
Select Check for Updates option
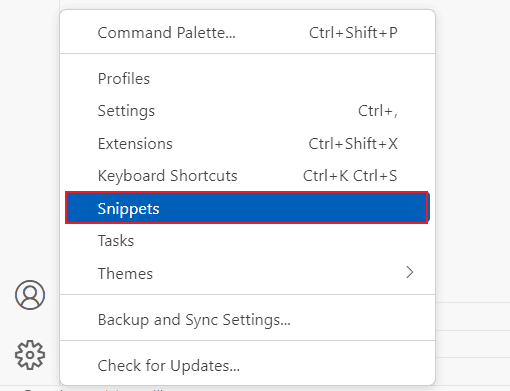click(x=247, y=366)
